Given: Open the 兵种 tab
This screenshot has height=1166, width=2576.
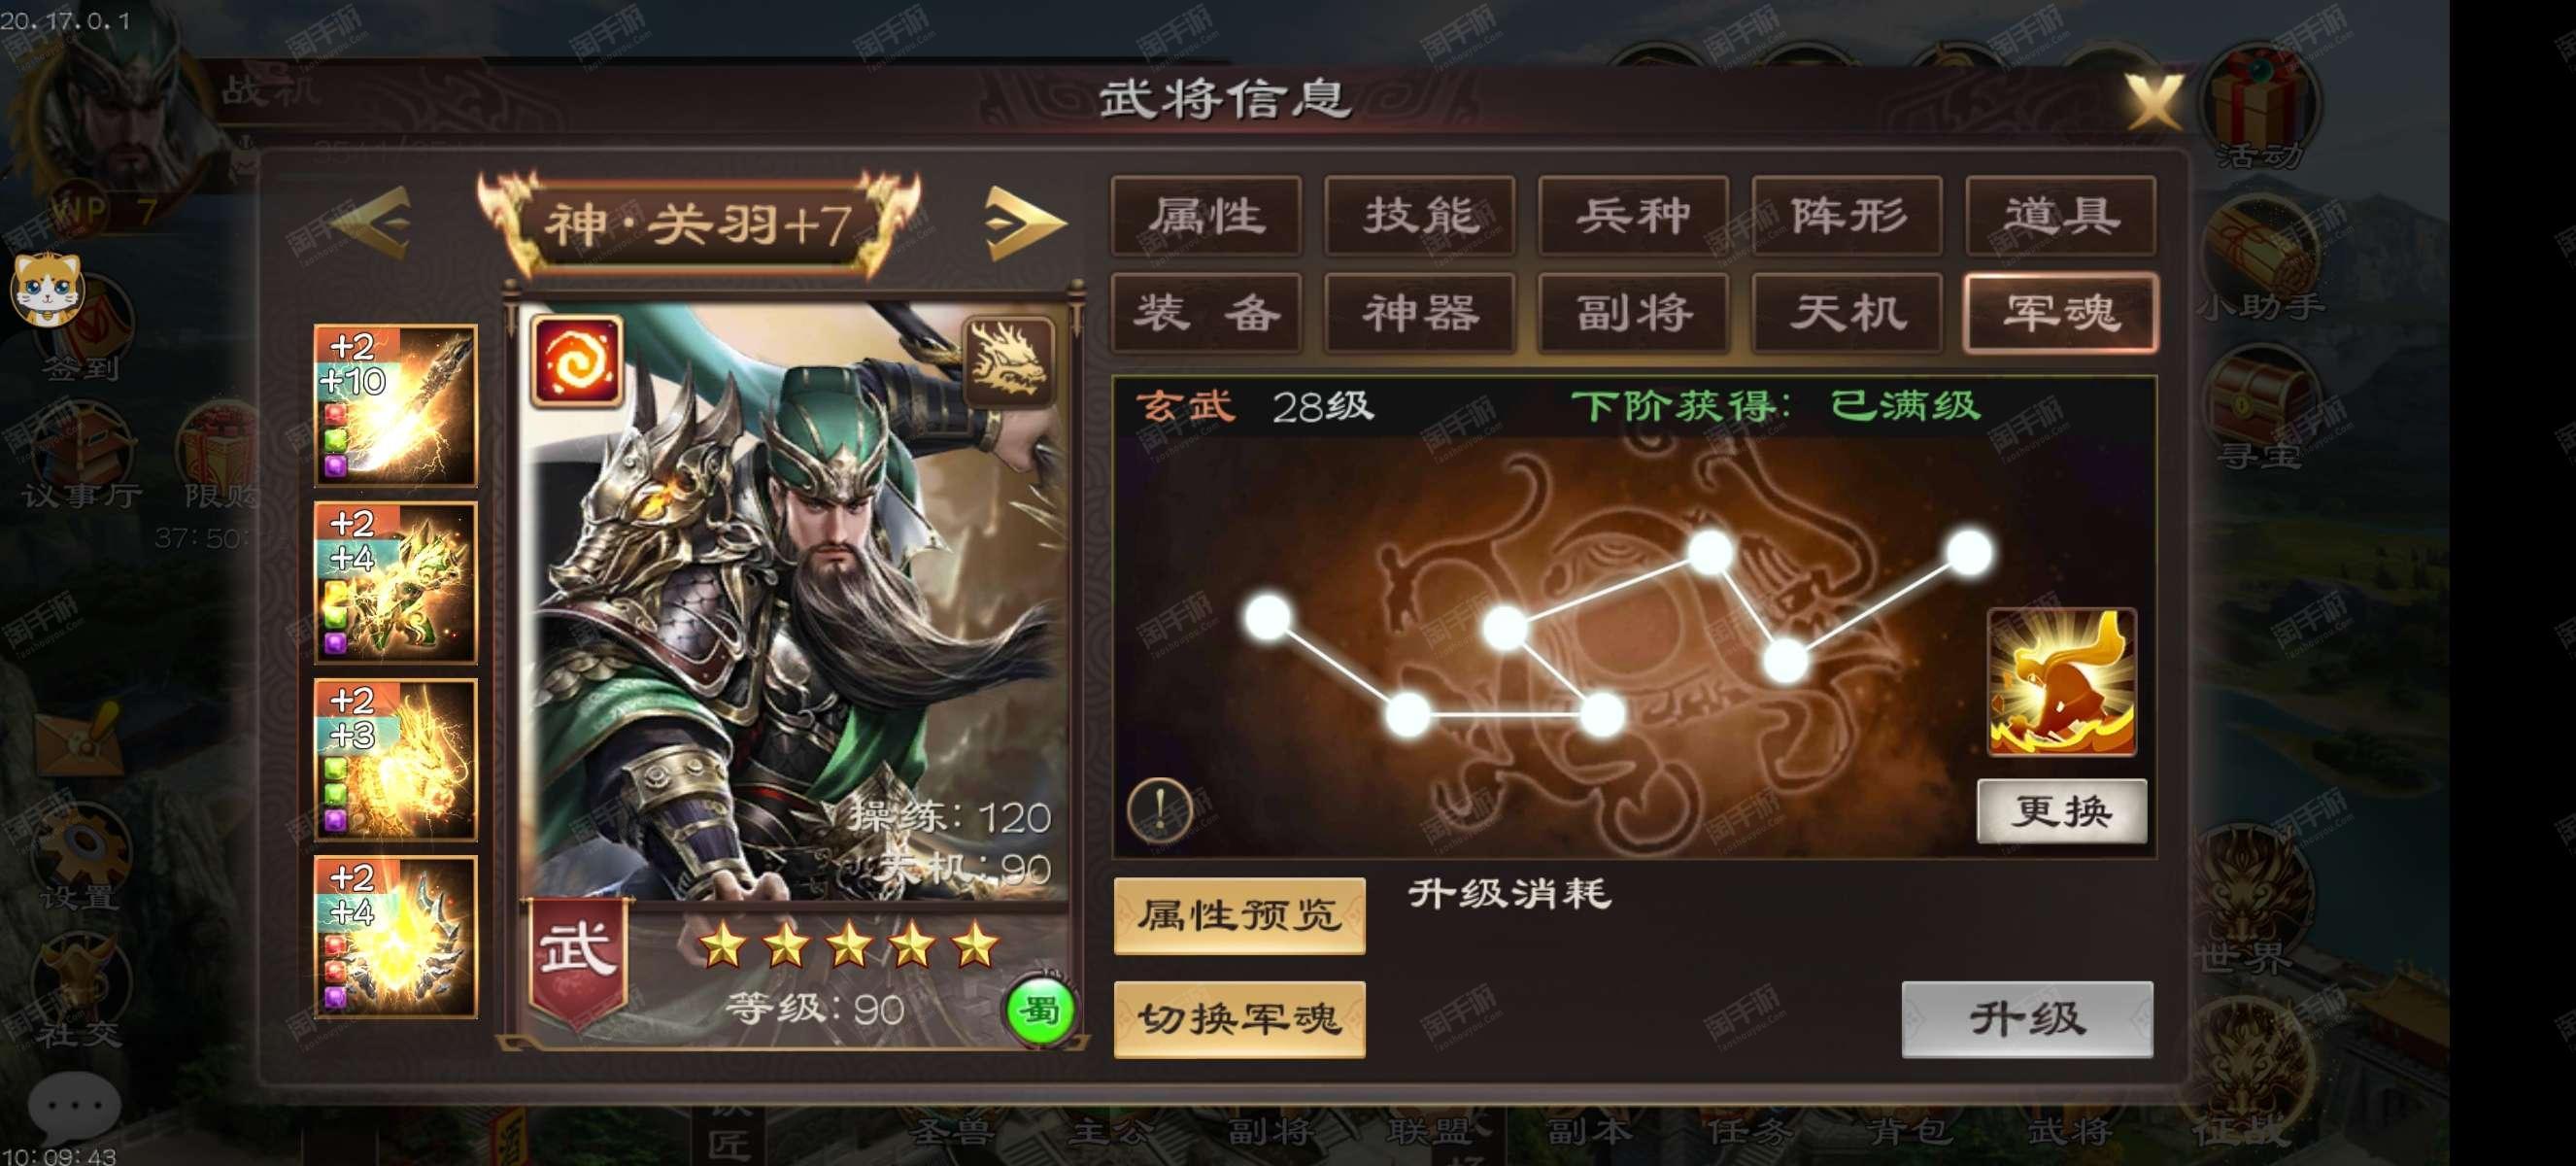Looking at the screenshot, I should tap(1633, 216).
